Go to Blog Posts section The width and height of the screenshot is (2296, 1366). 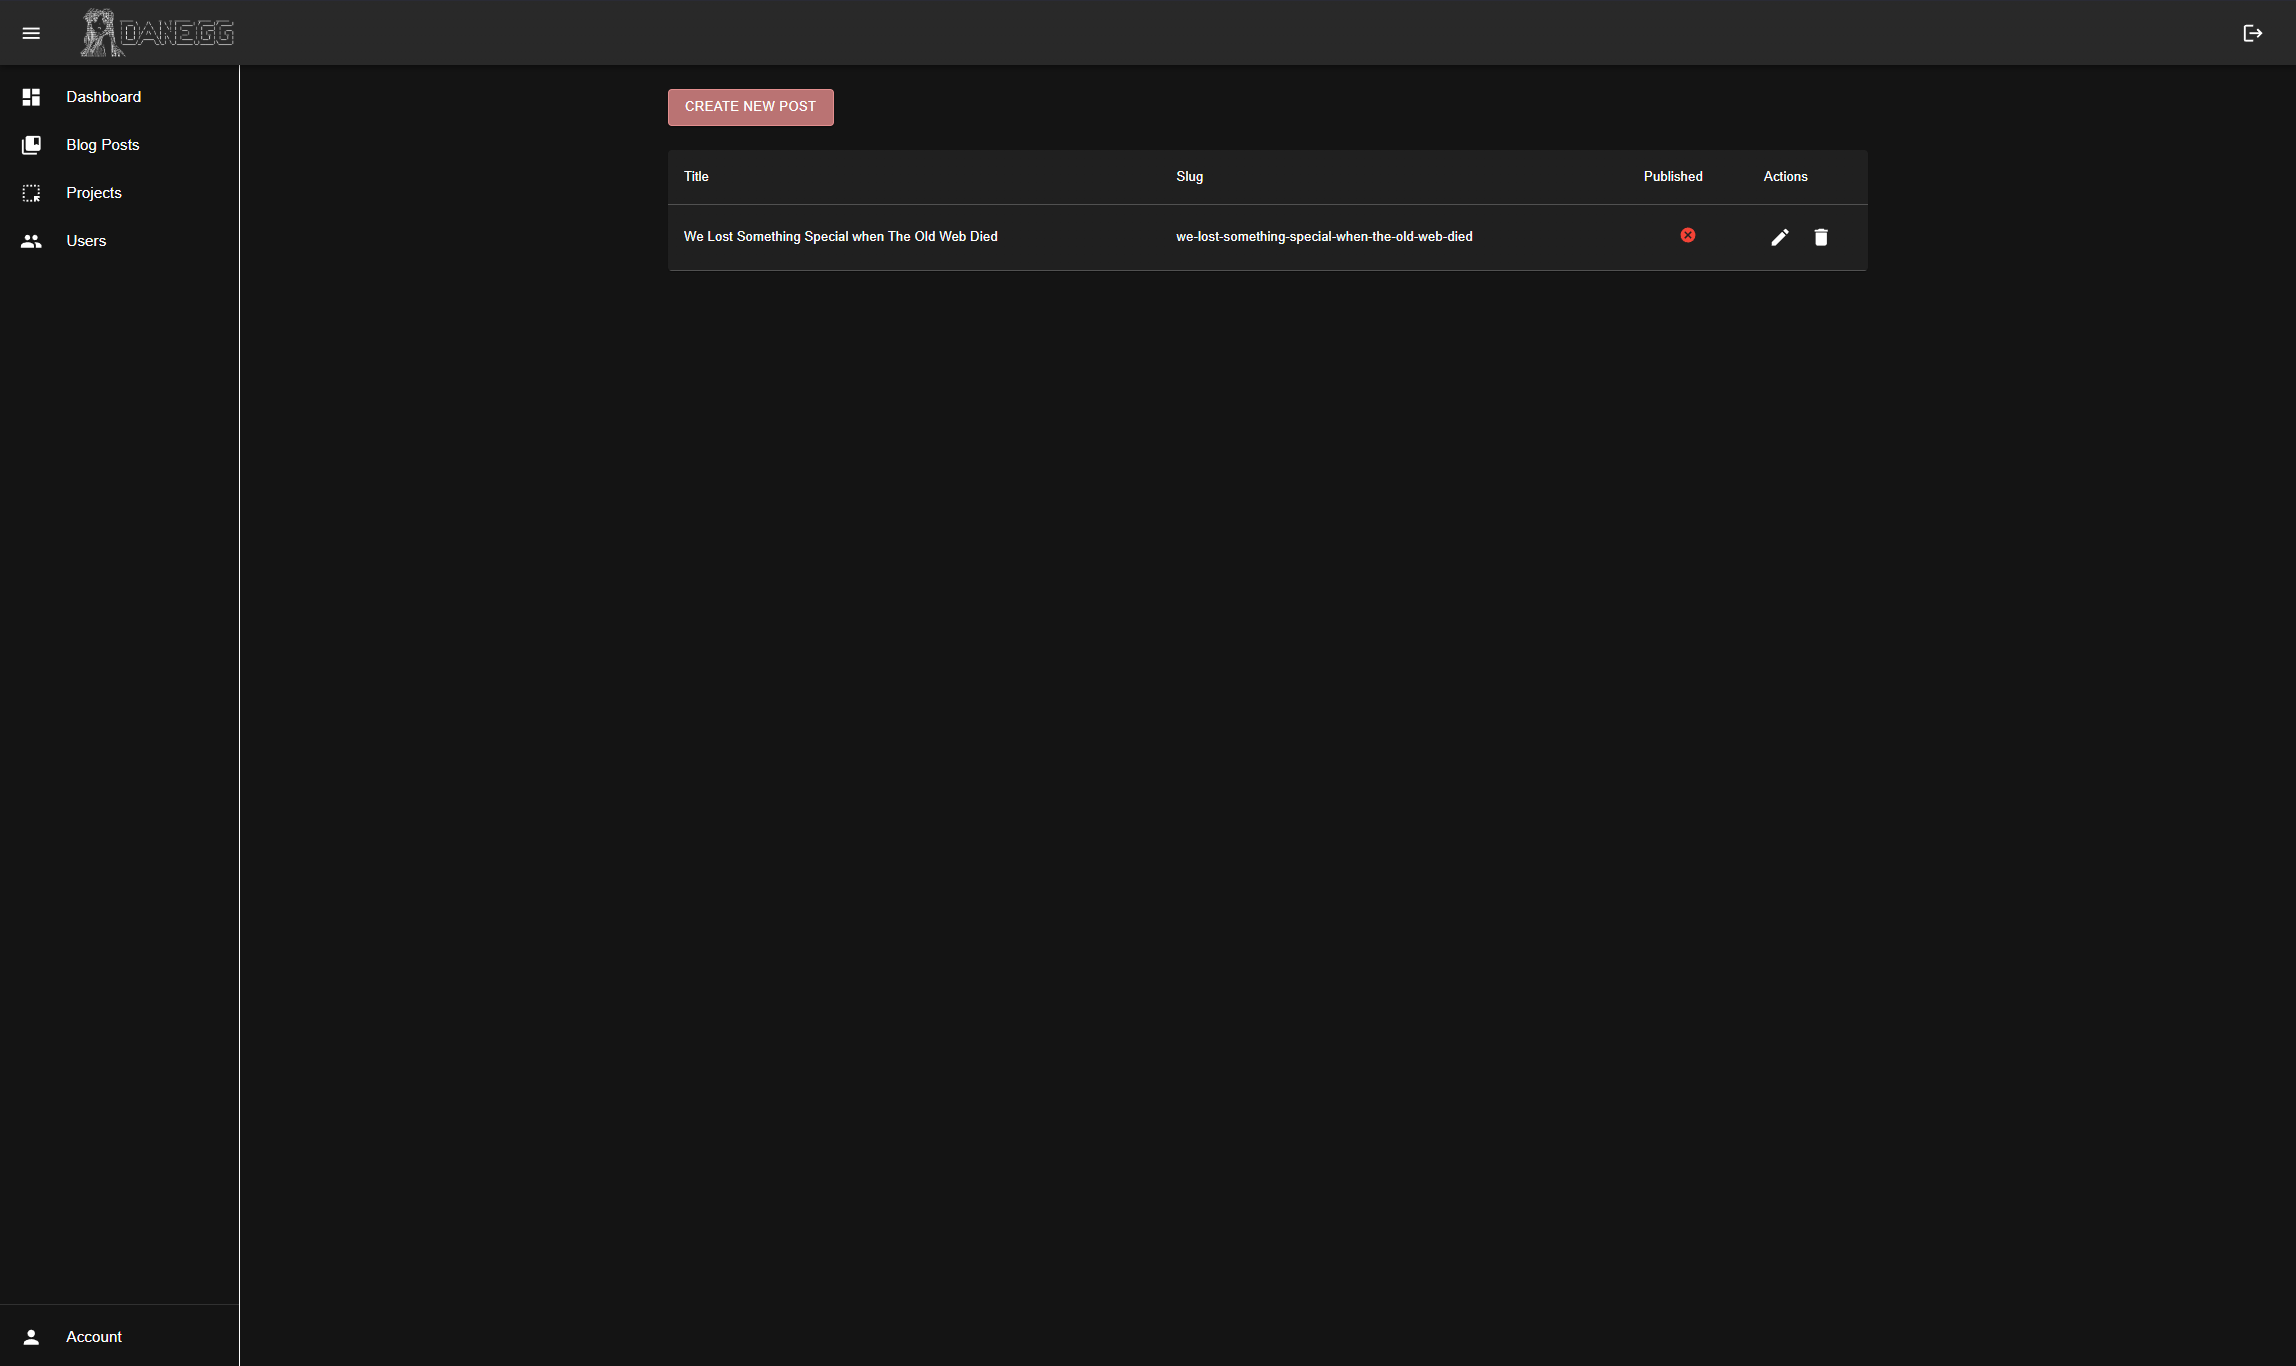coord(103,145)
